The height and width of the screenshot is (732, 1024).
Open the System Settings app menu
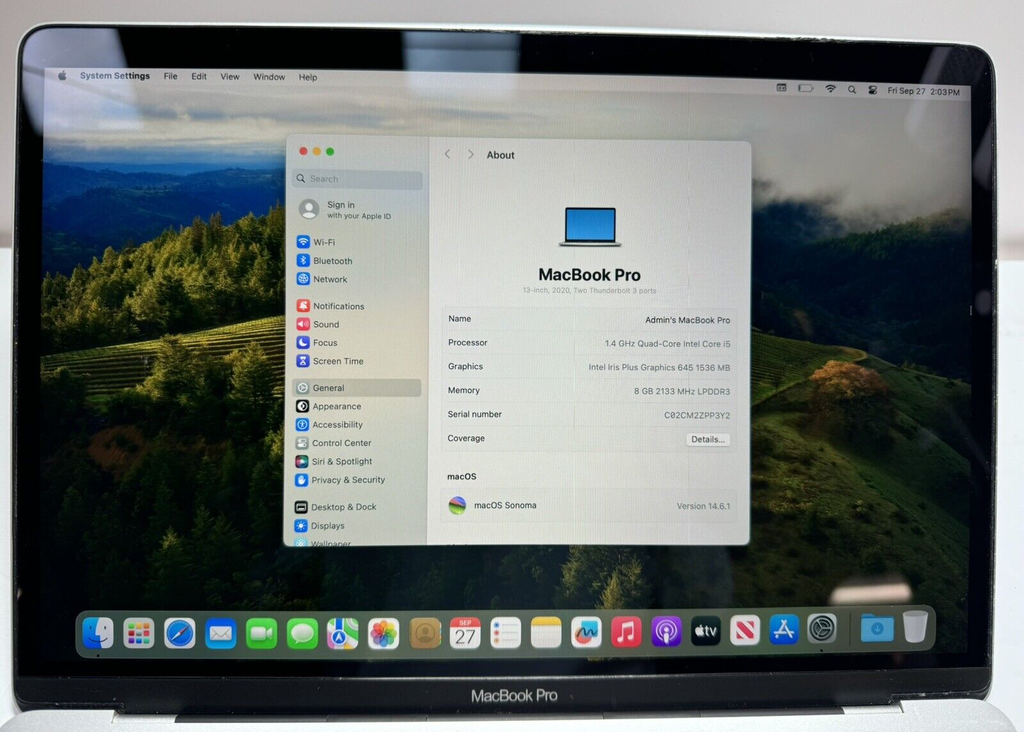coord(115,76)
